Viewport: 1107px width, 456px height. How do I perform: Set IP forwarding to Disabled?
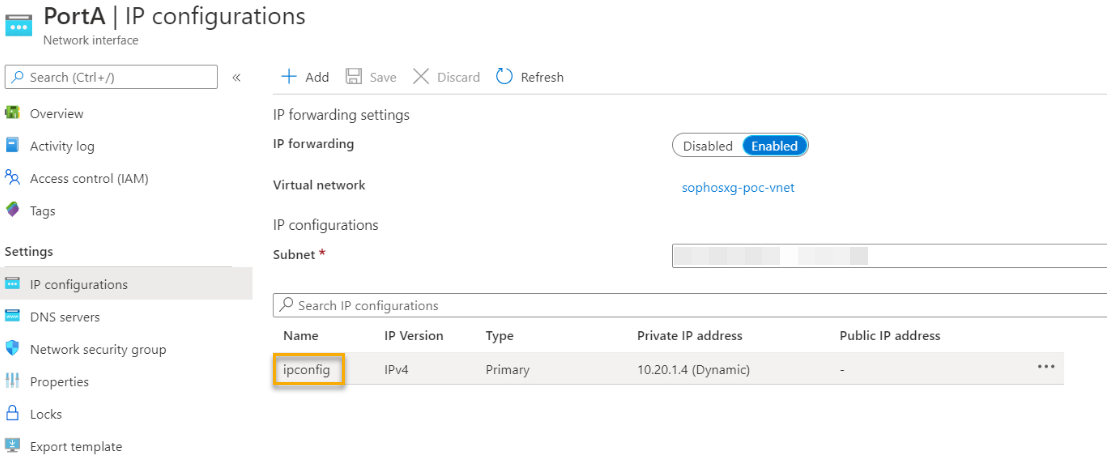coord(707,146)
